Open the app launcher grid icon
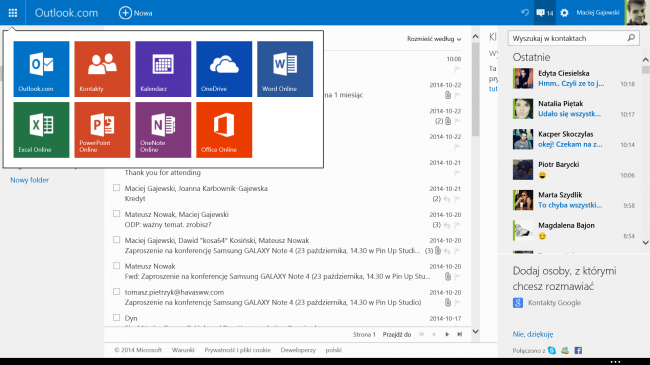The width and height of the screenshot is (650, 365). tap(13, 13)
